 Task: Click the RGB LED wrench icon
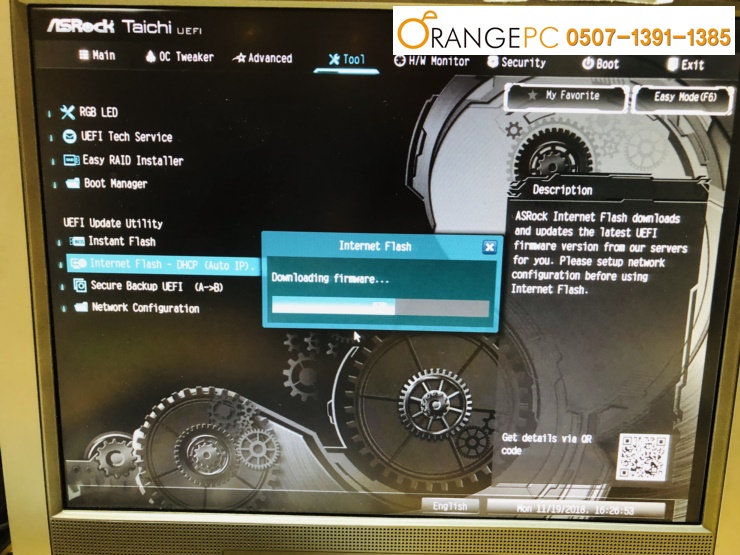pos(67,112)
